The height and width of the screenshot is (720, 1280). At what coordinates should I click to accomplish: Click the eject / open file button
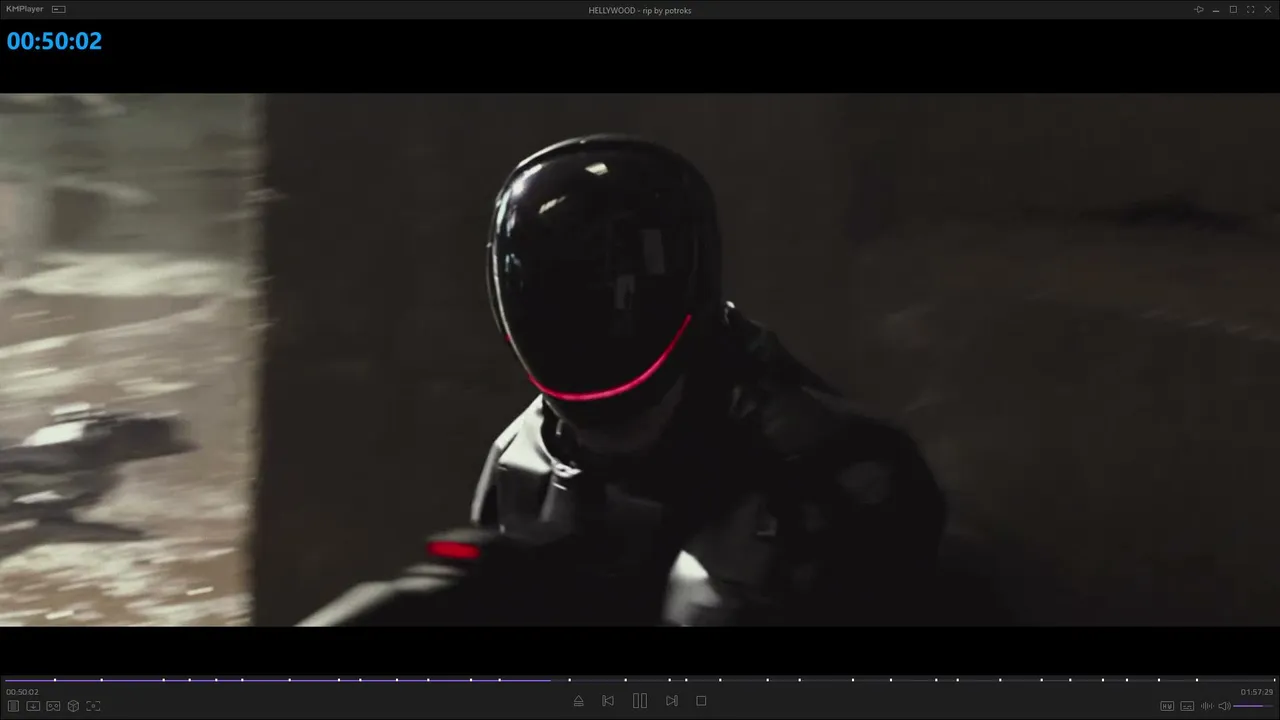tap(578, 701)
